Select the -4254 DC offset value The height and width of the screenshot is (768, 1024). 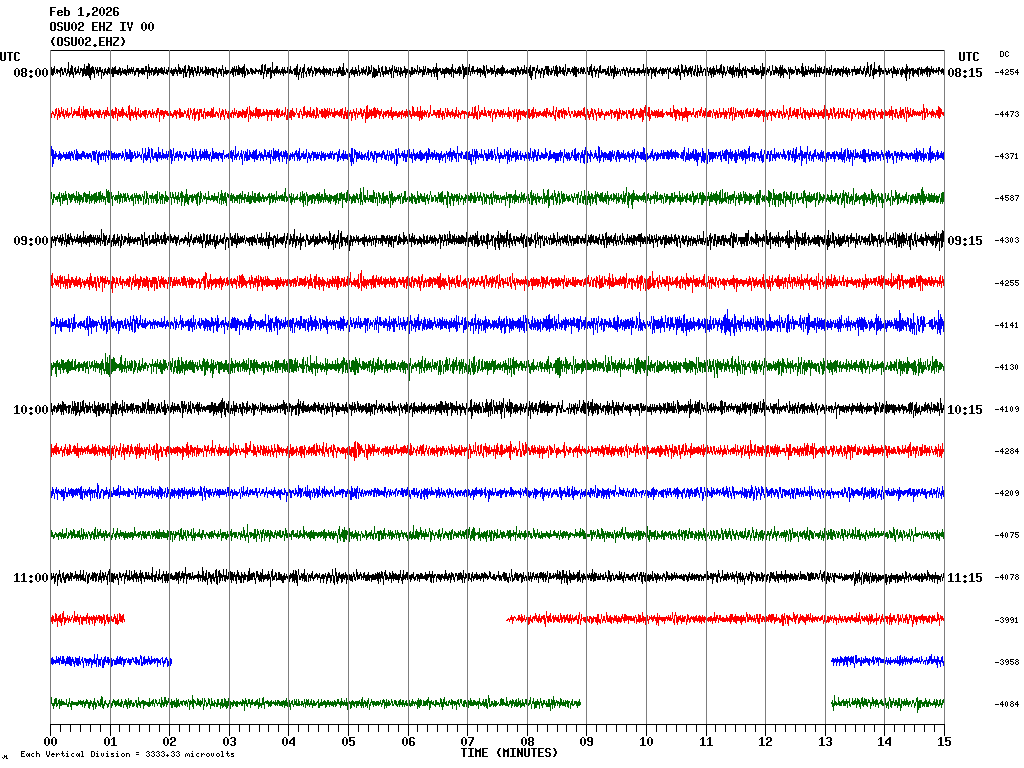point(1006,73)
